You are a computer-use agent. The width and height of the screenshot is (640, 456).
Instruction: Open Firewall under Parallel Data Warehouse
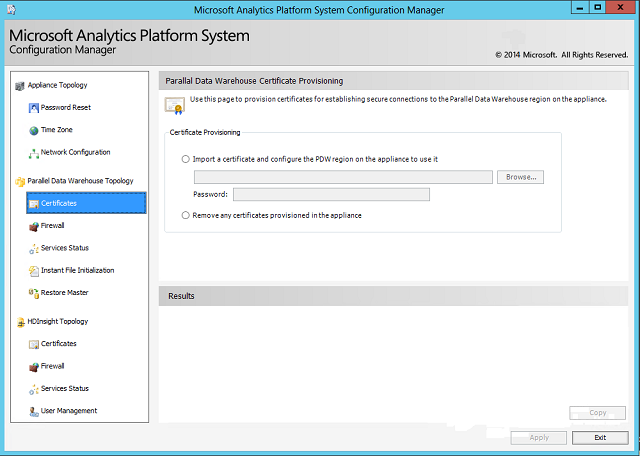[52, 226]
